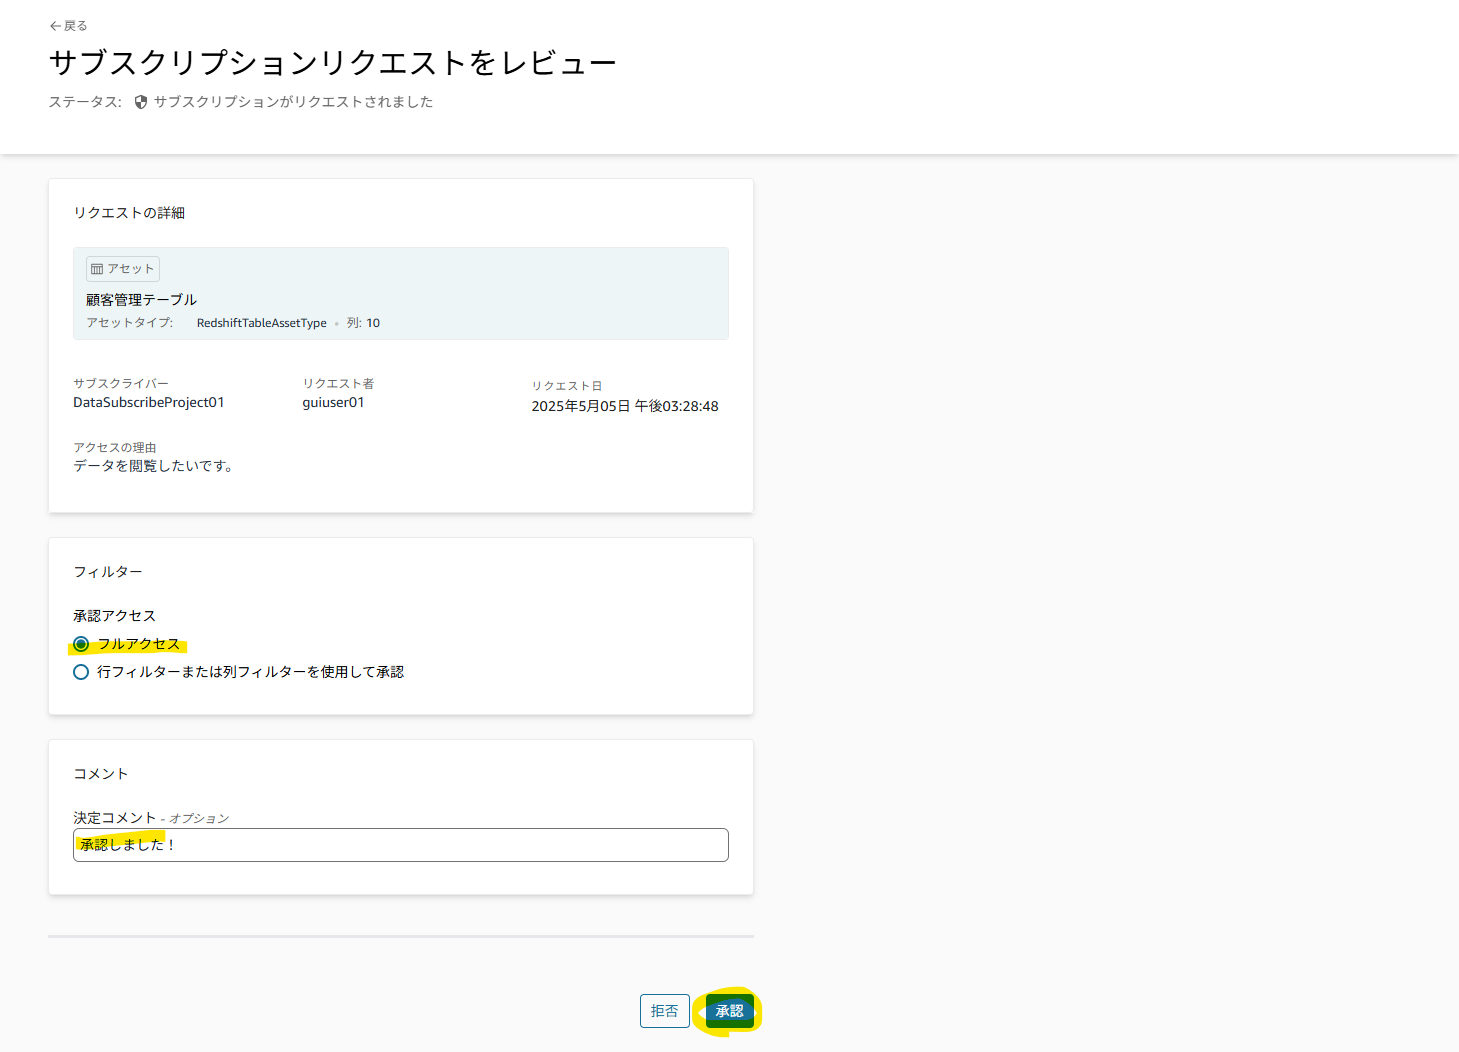Viewport: 1459px width, 1052px height.
Task: Click the リクエスト日 label
Action: tap(567, 386)
